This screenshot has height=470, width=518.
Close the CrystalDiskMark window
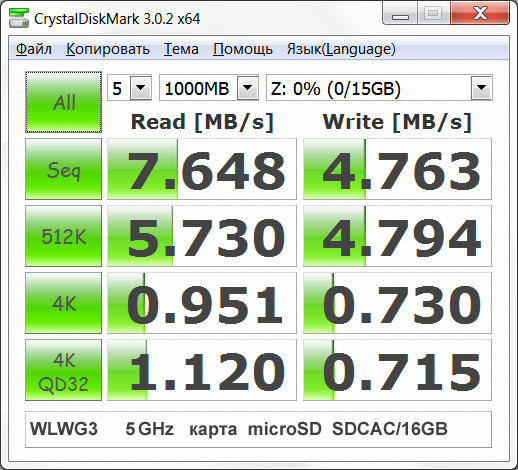point(480,13)
